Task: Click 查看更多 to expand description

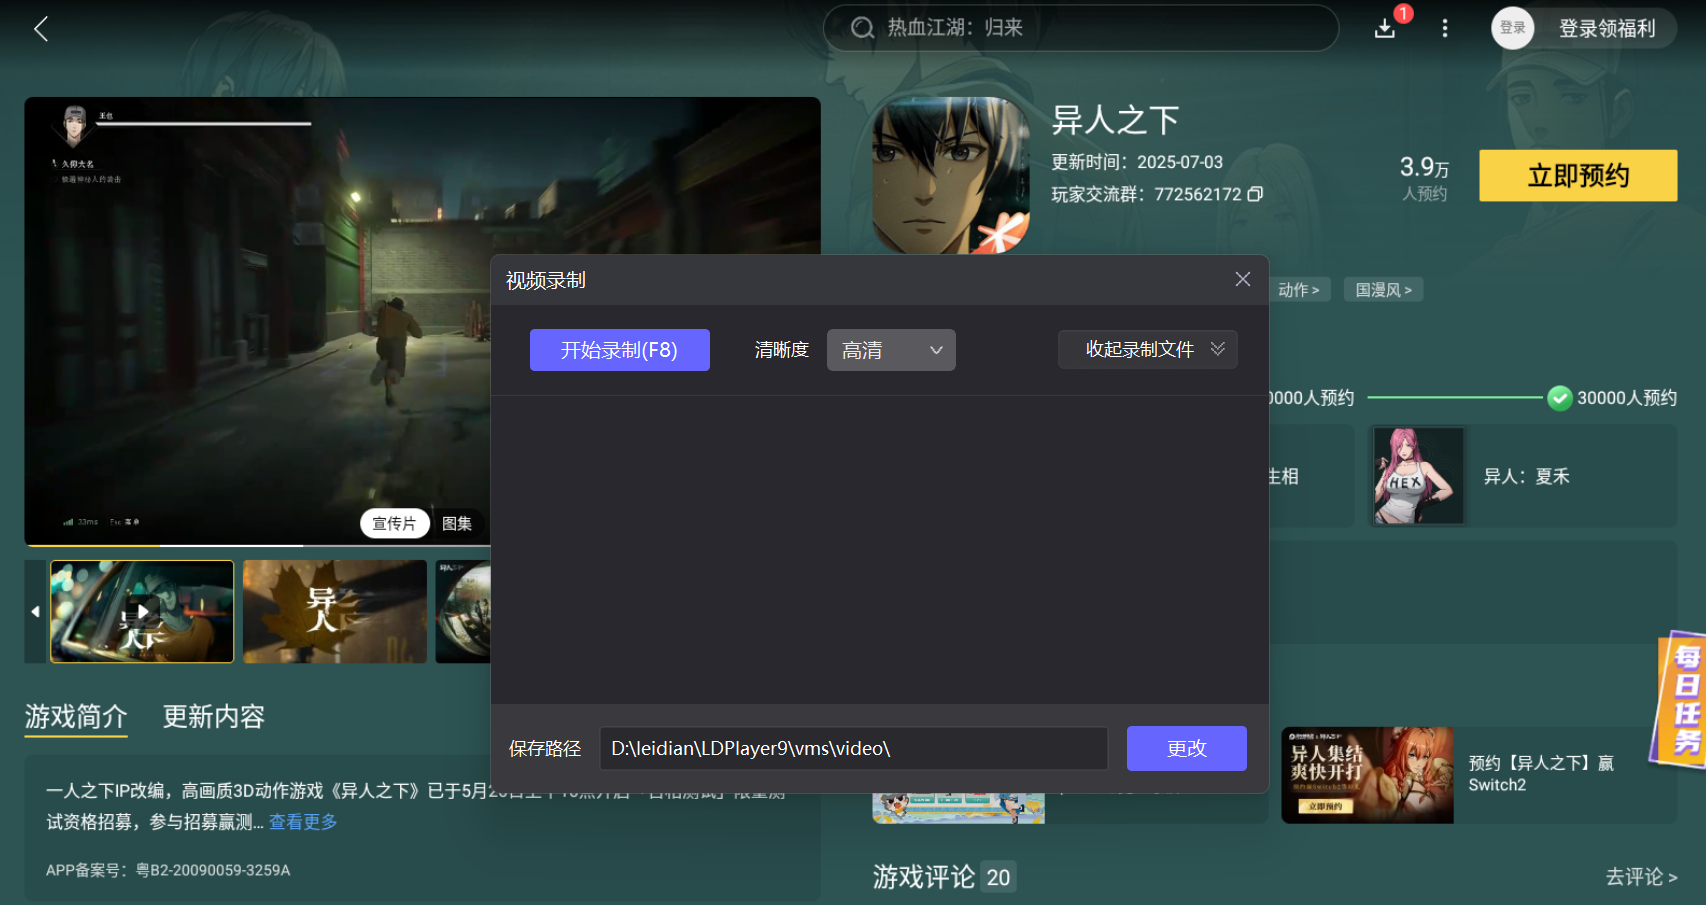Action: click(303, 822)
